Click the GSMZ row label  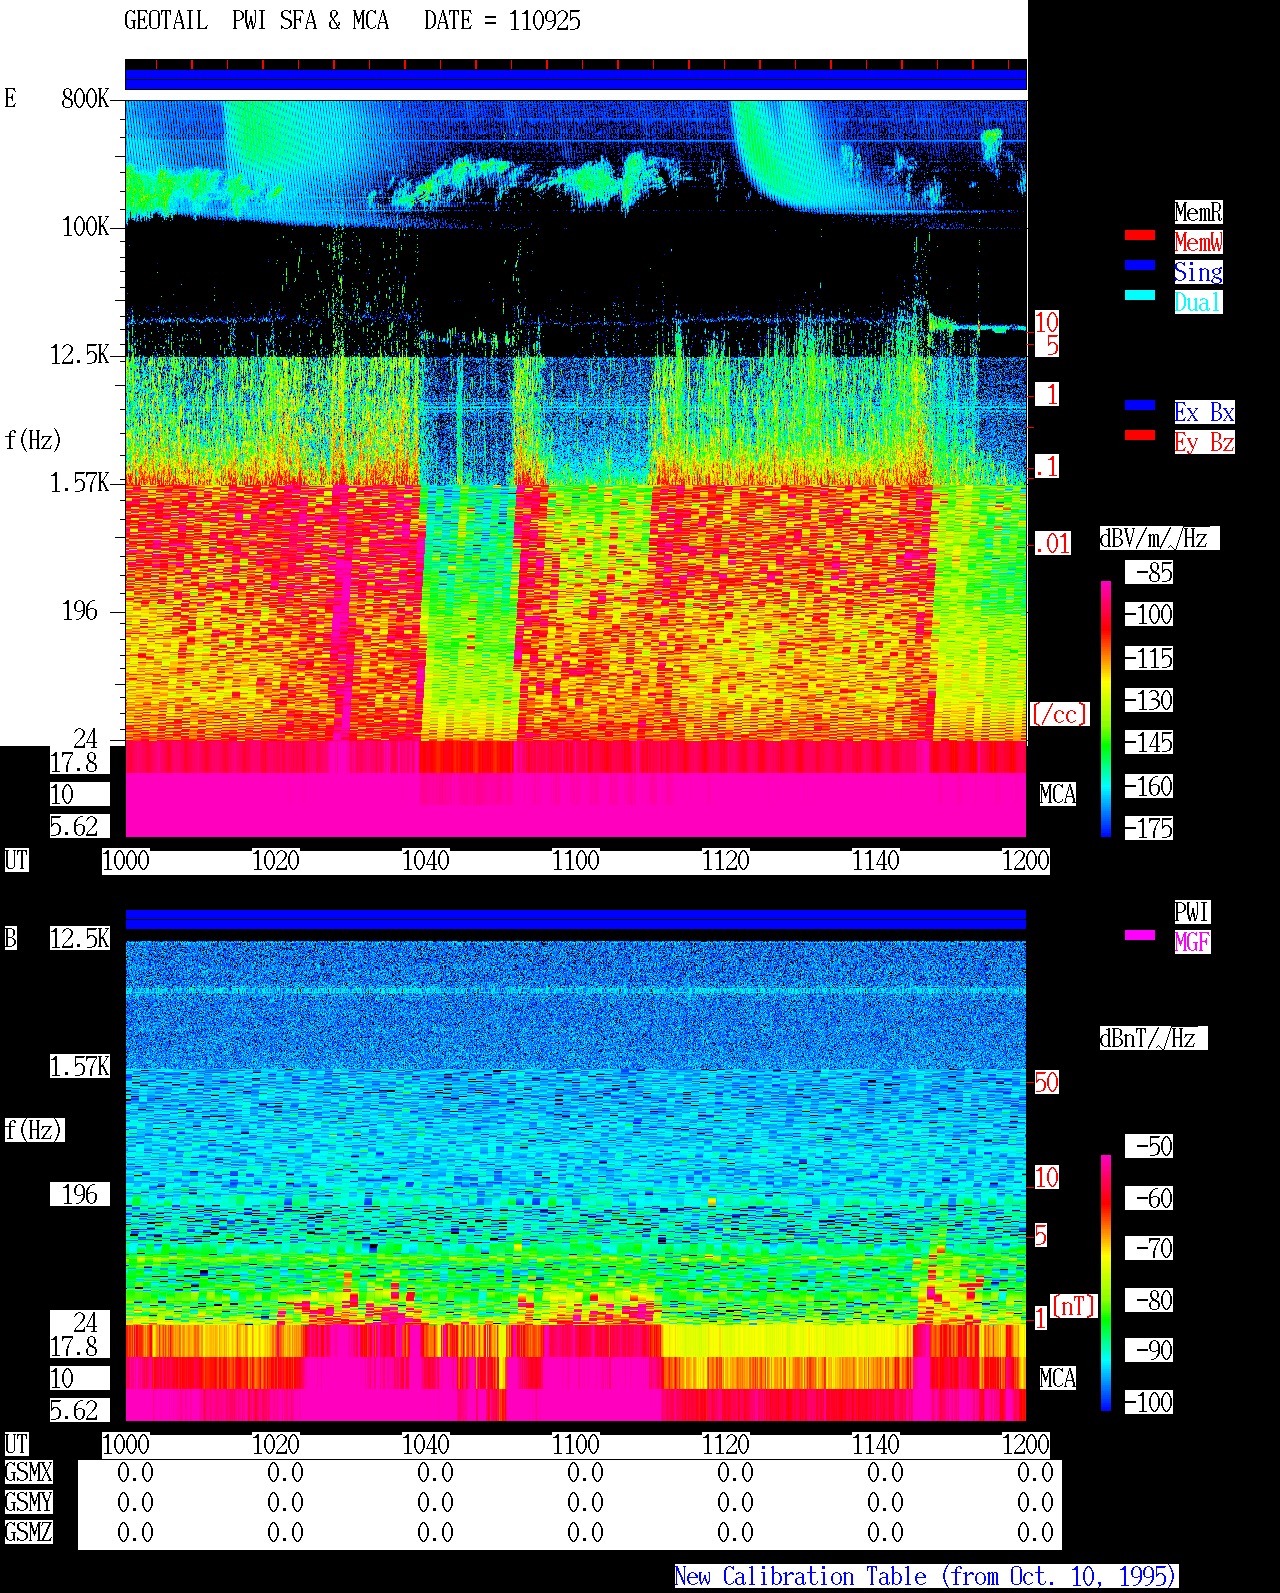(28, 1532)
